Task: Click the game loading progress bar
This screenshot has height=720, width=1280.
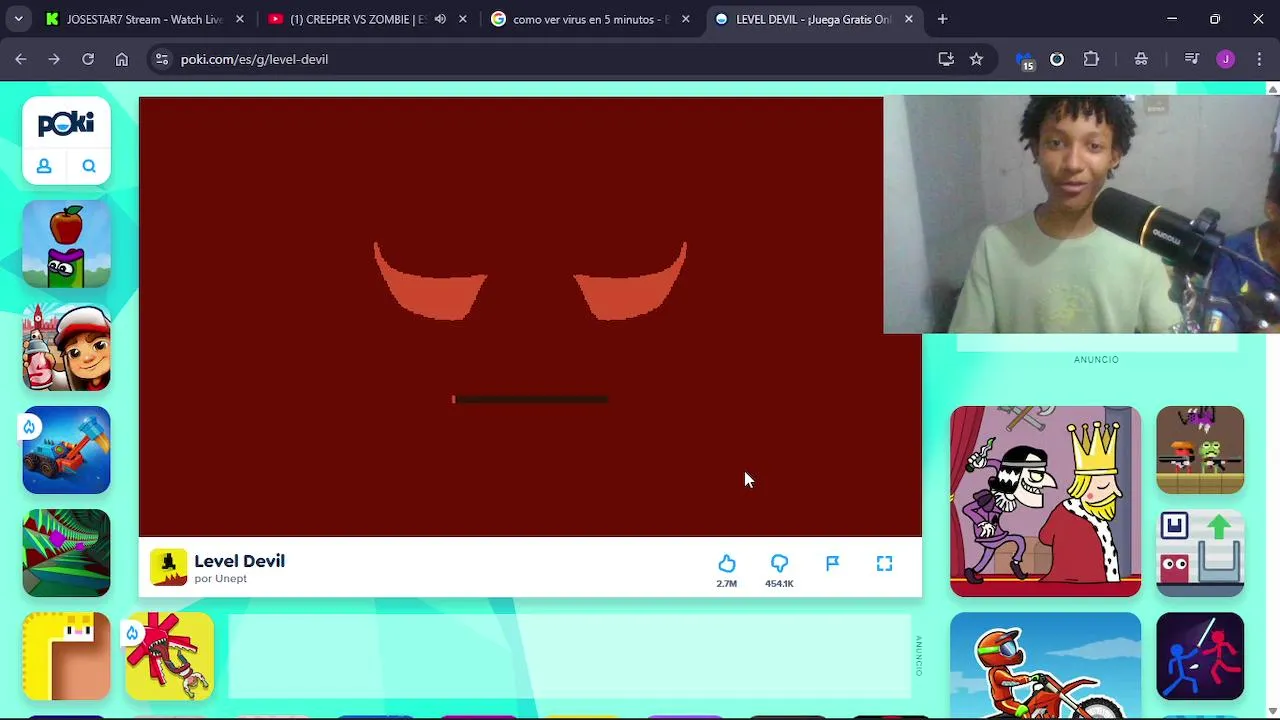Action: (x=530, y=400)
